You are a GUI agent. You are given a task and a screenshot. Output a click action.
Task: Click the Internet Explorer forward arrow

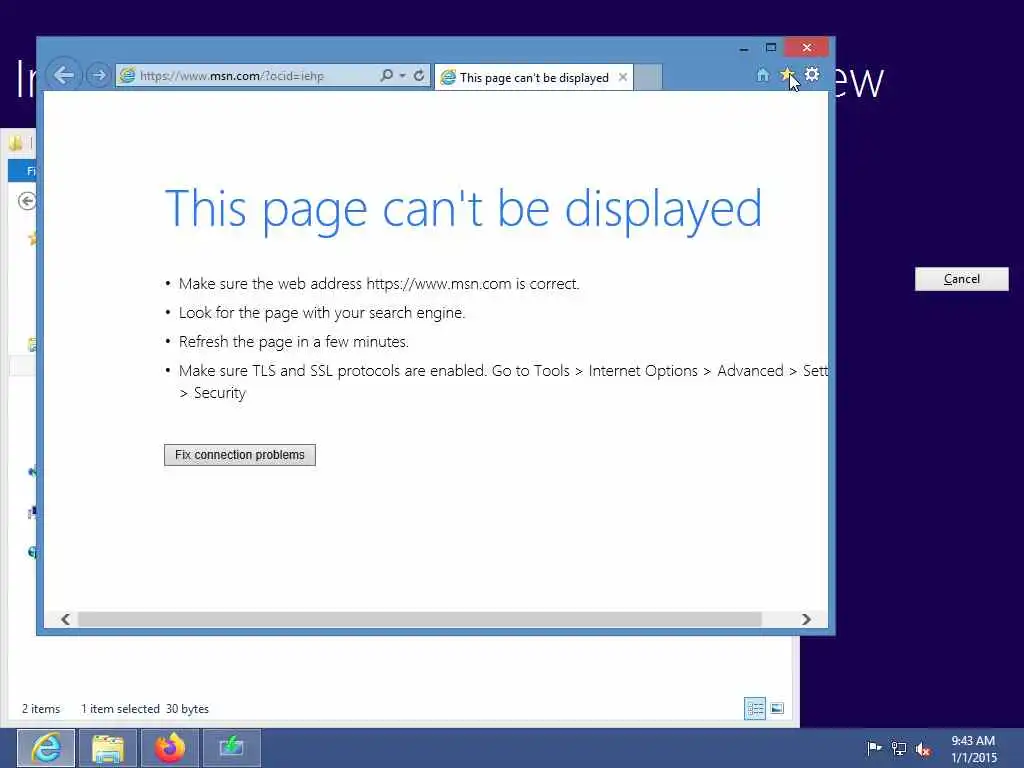coord(99,76)
